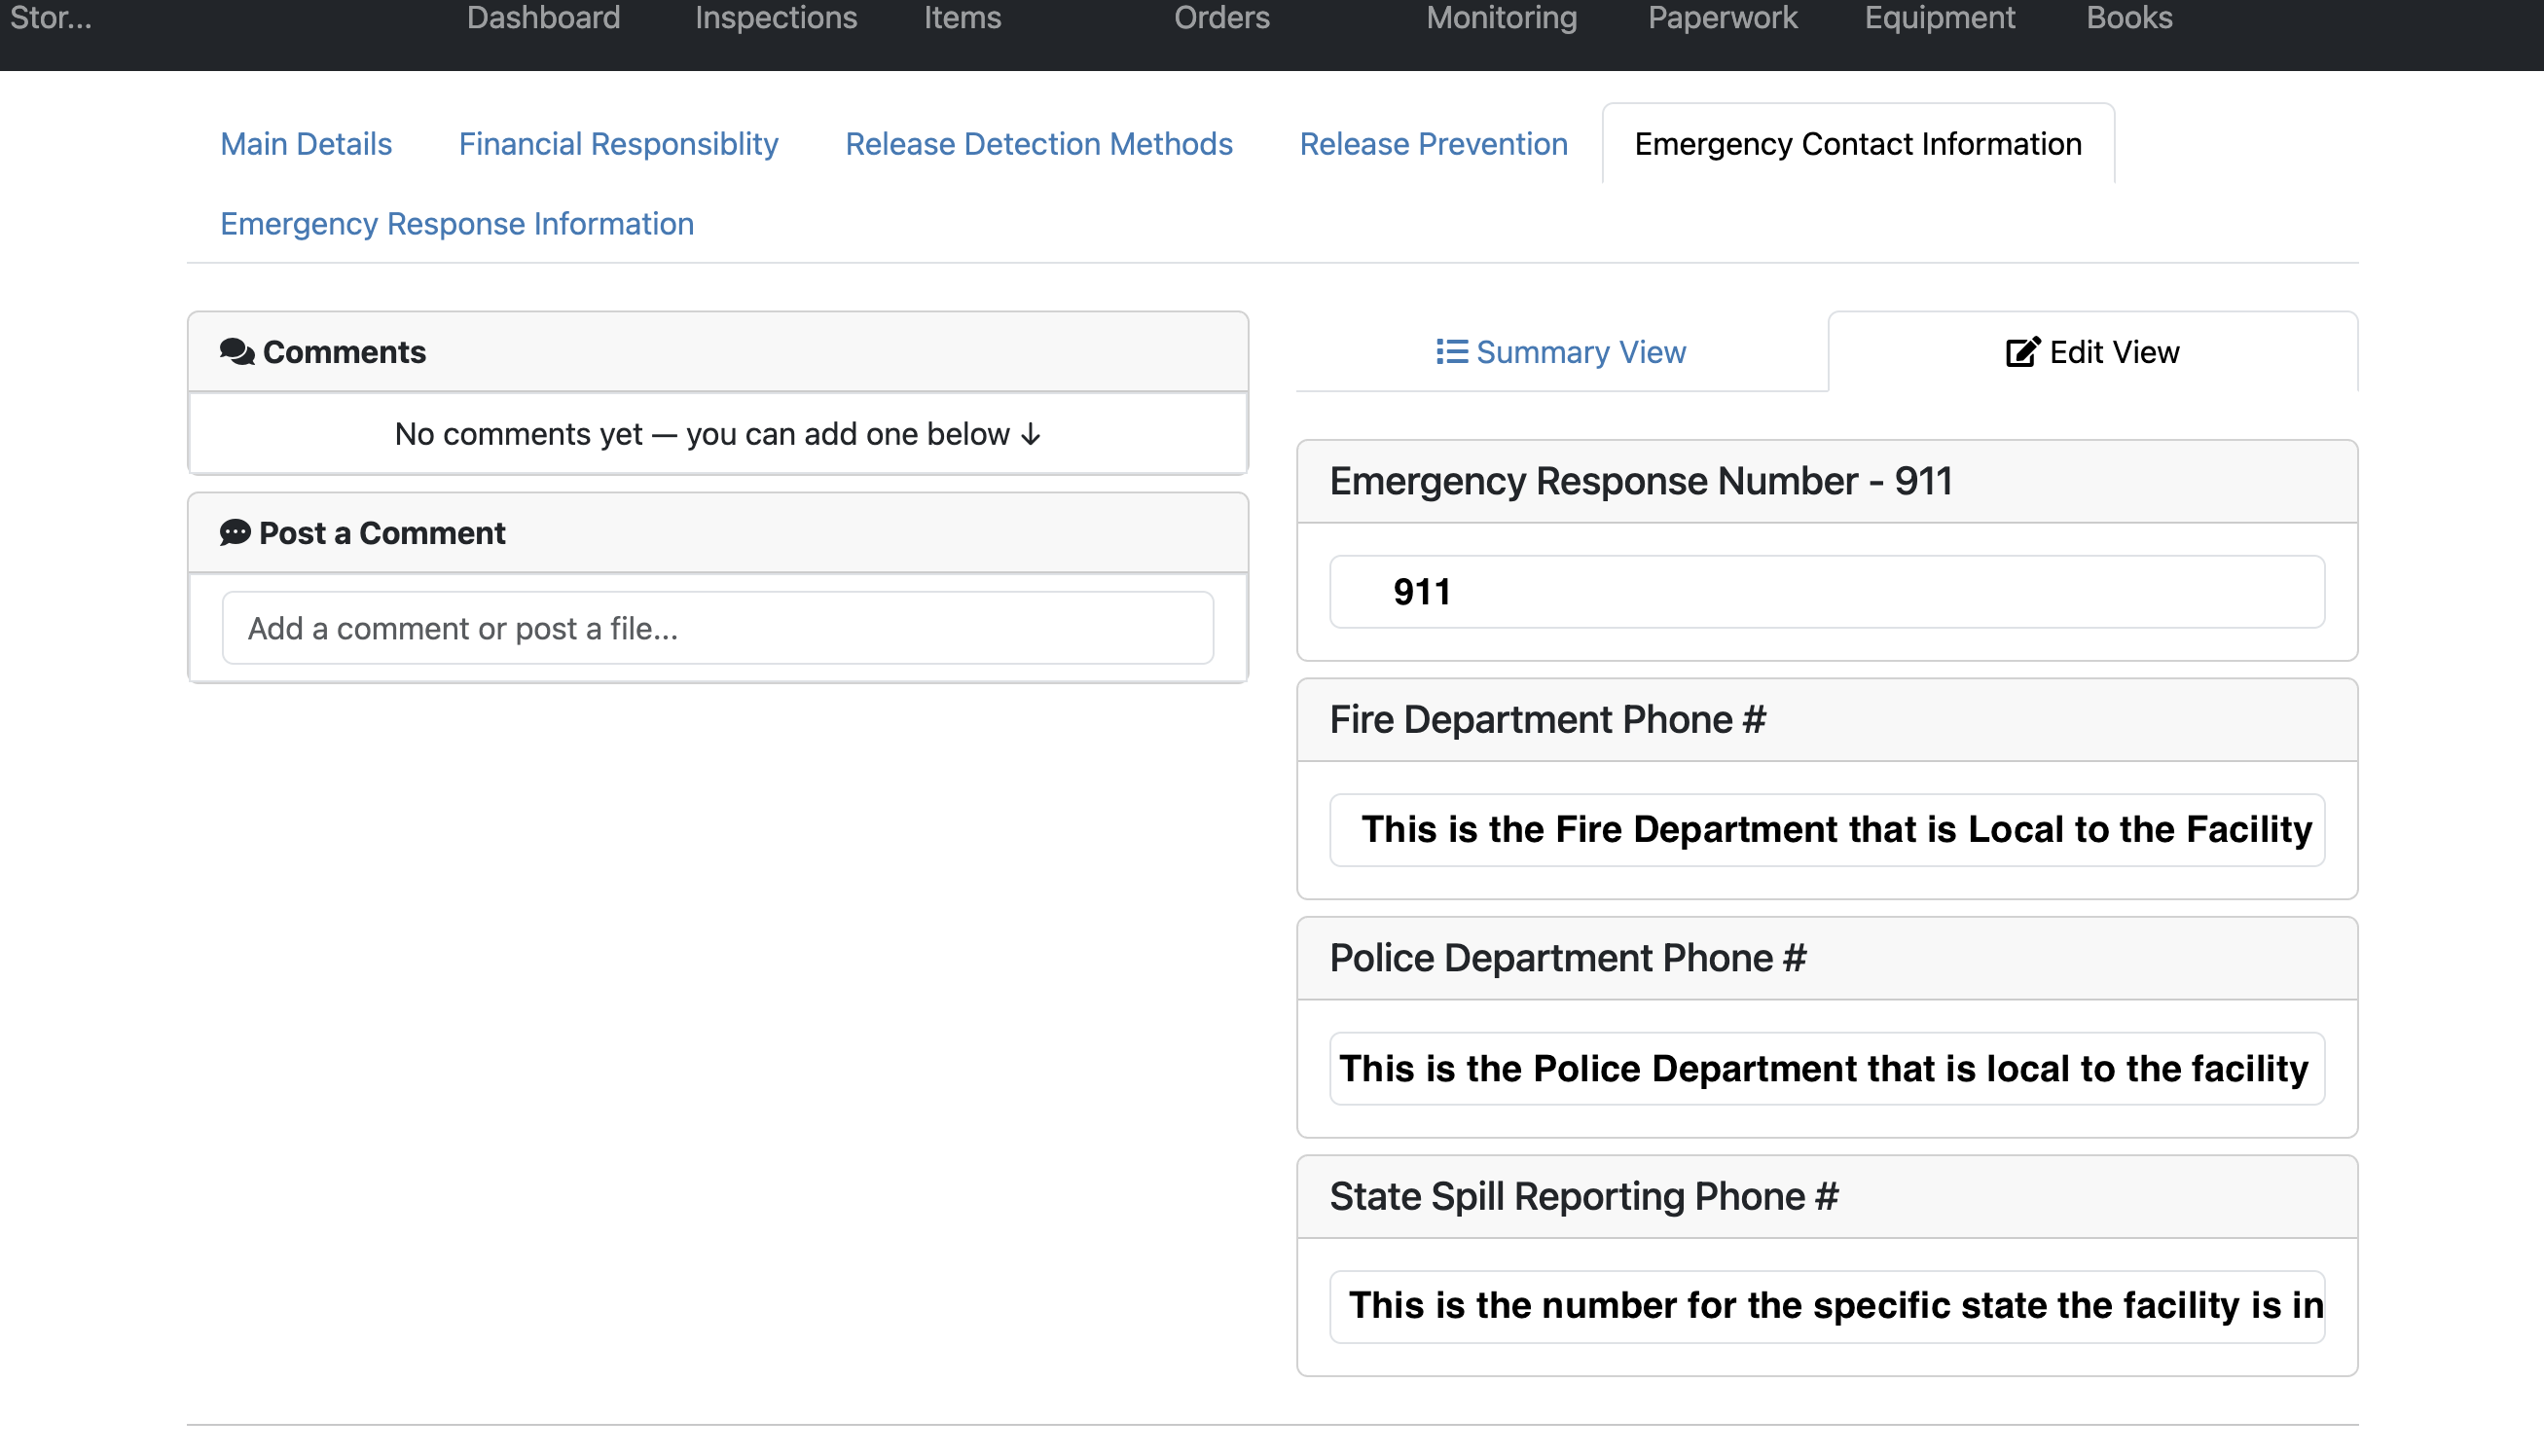2544x1456 pixels.
Task: Go to Dashboard in the top navigation
Action: (543, 18)
